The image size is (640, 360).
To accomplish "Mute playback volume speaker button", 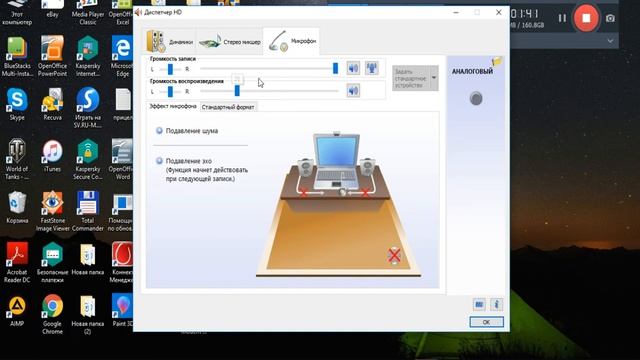I will point(353,90).
